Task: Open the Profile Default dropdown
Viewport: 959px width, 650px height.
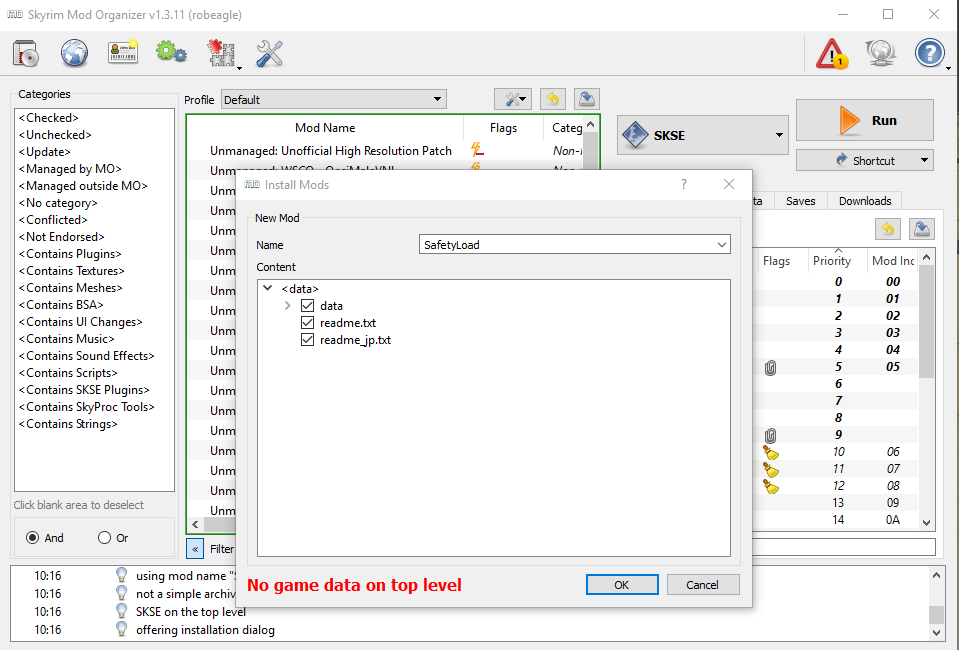Action: coord(334,100)
